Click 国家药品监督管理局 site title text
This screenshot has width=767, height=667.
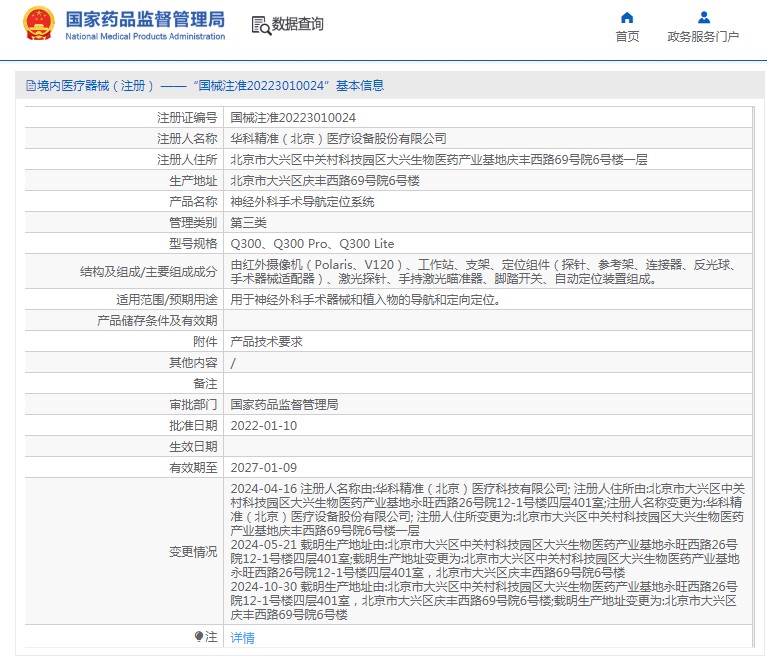tap(145, 19)
